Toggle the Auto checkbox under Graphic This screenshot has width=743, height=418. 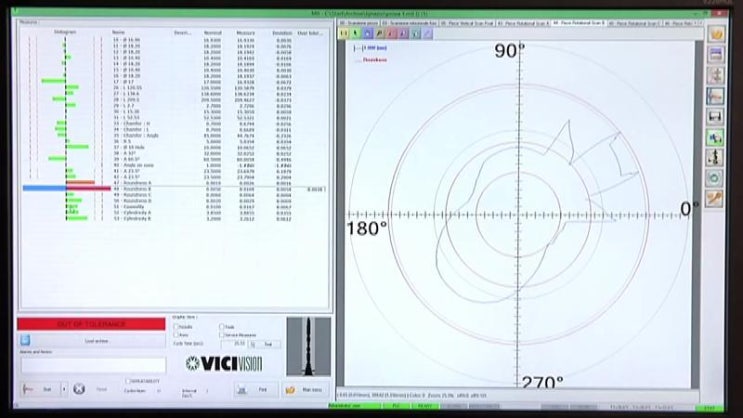tap(176, 335)
